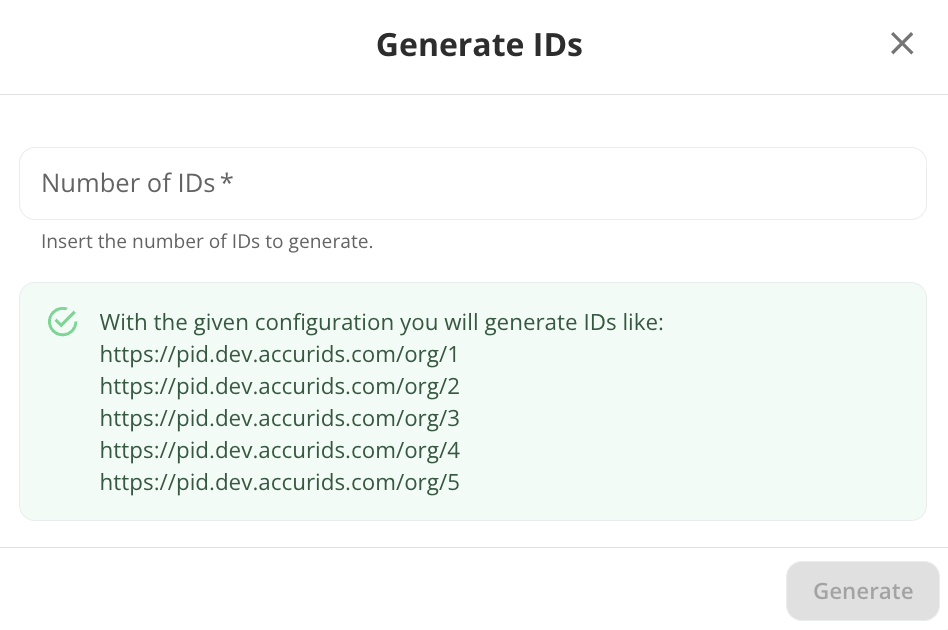Focus the Number of IDs input field

pyautogui.click(x=472, y=184)
